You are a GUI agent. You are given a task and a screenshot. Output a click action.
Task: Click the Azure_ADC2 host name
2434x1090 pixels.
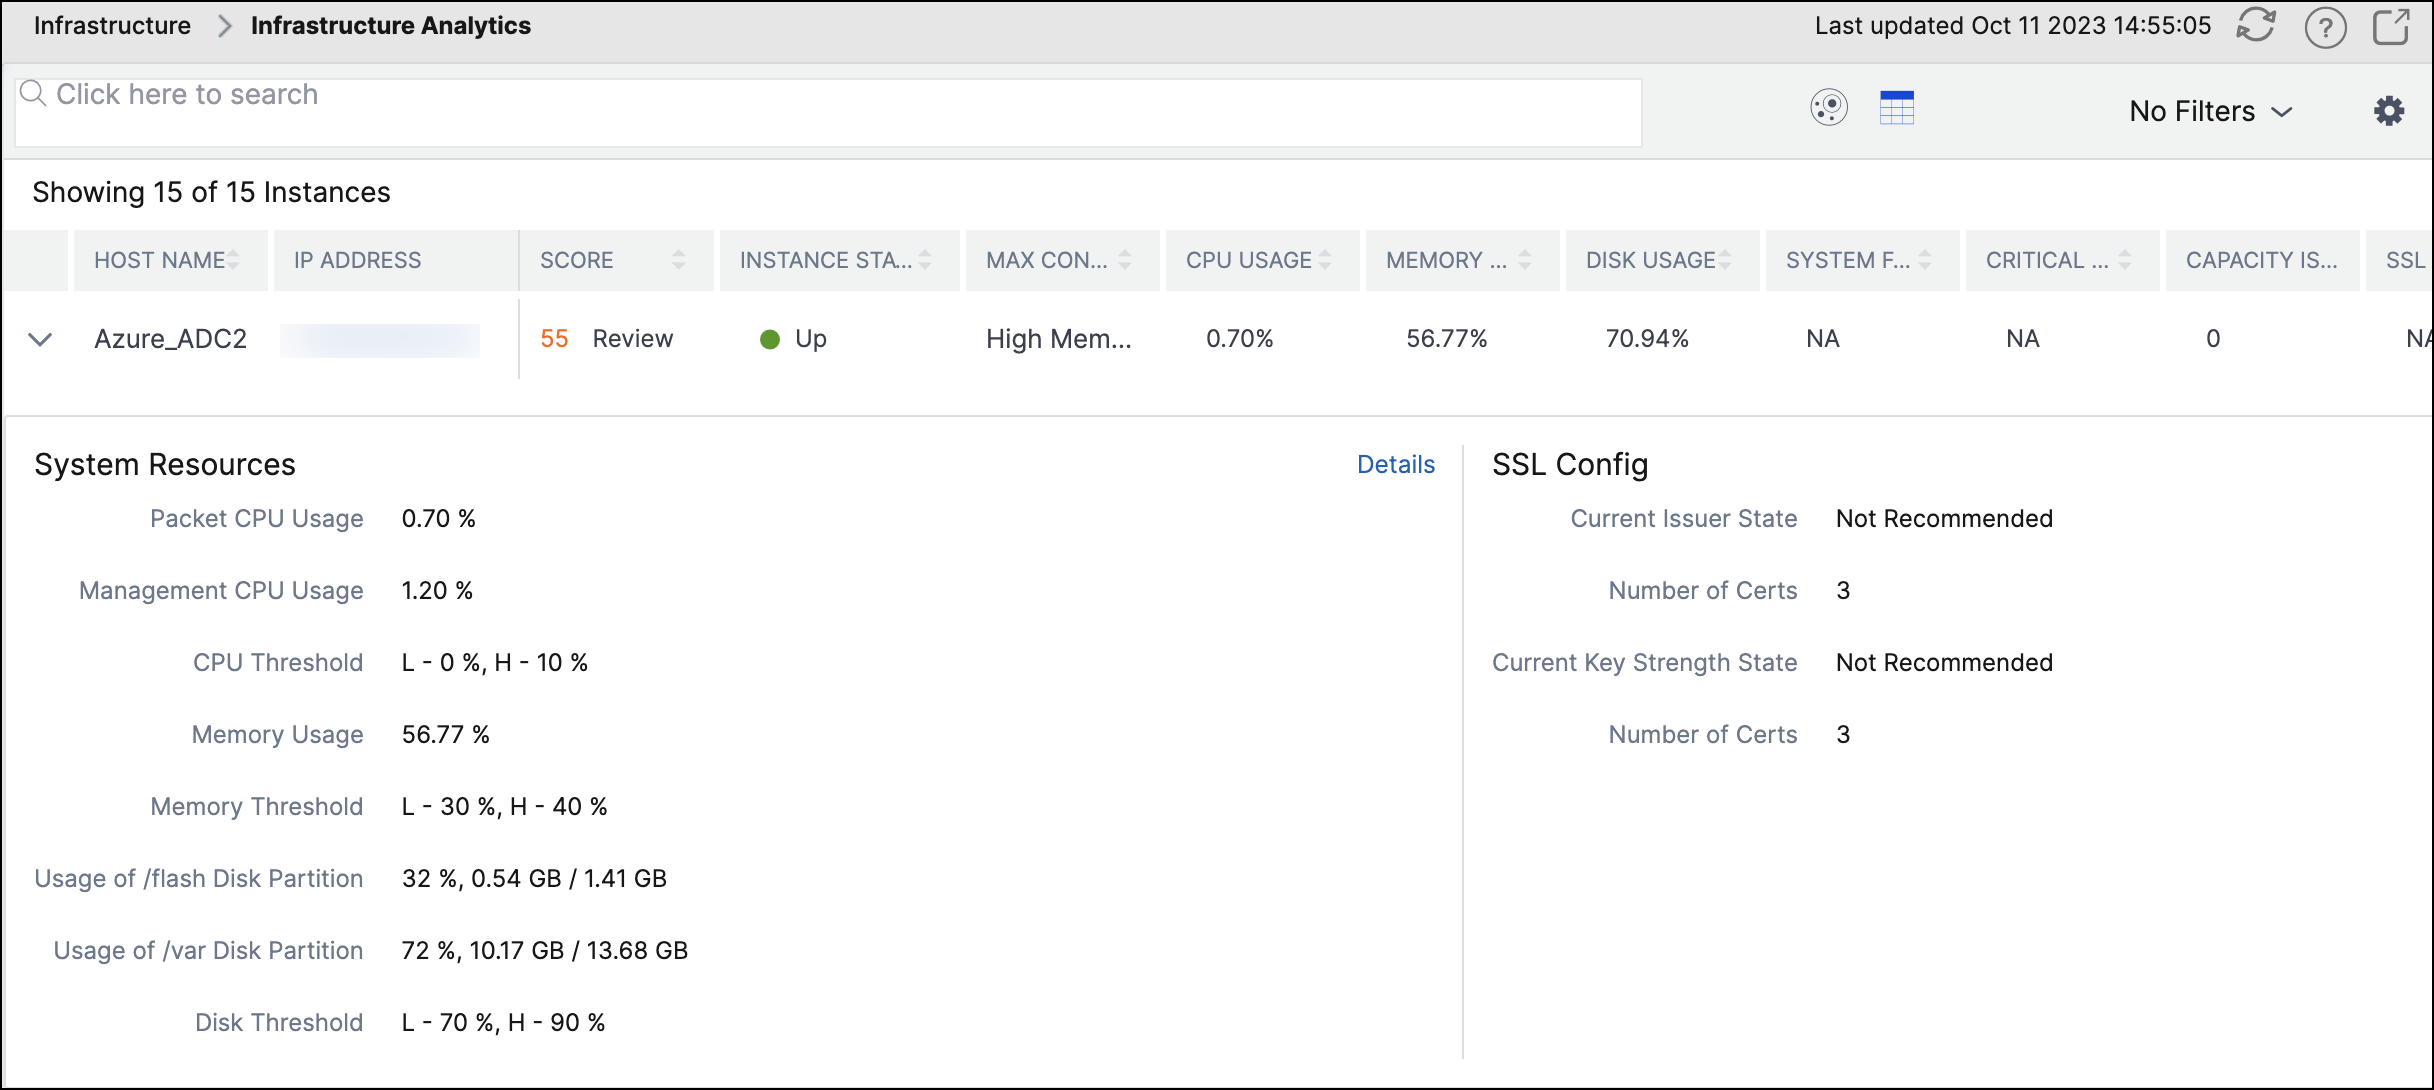[170, 339]
